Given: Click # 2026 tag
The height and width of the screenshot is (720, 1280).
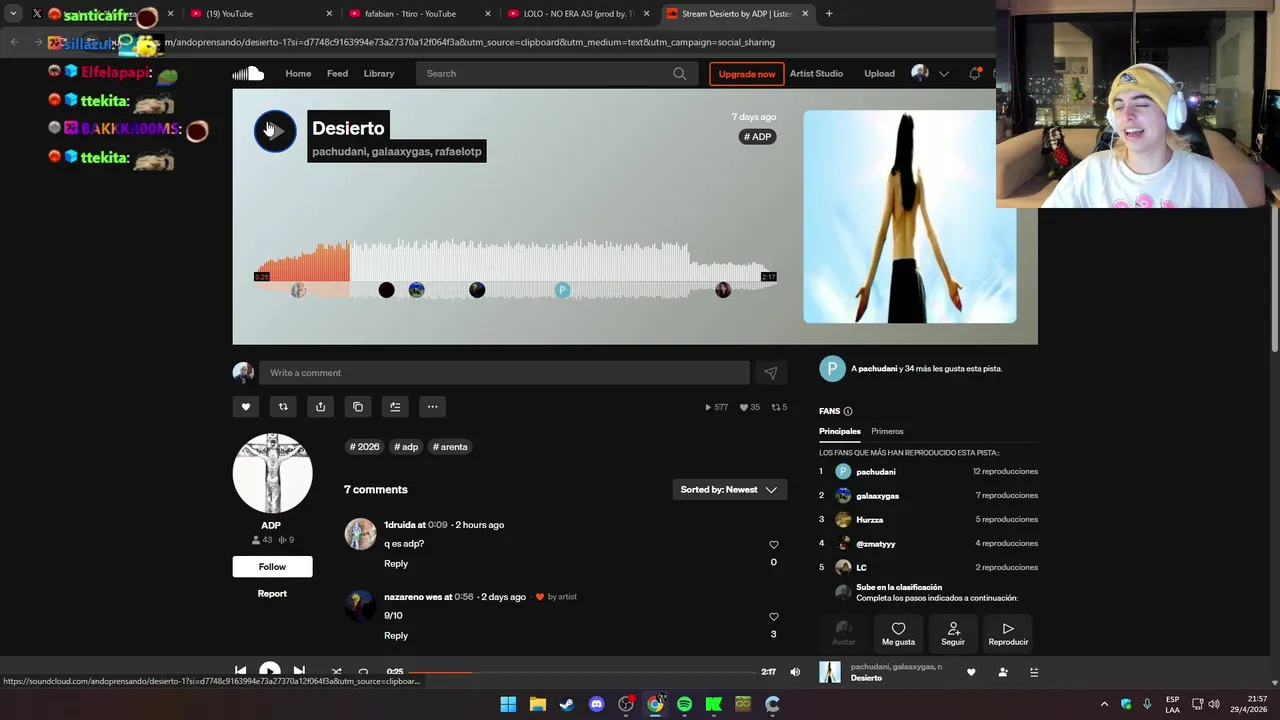Looking at the screenshot, I should (365, 447).
